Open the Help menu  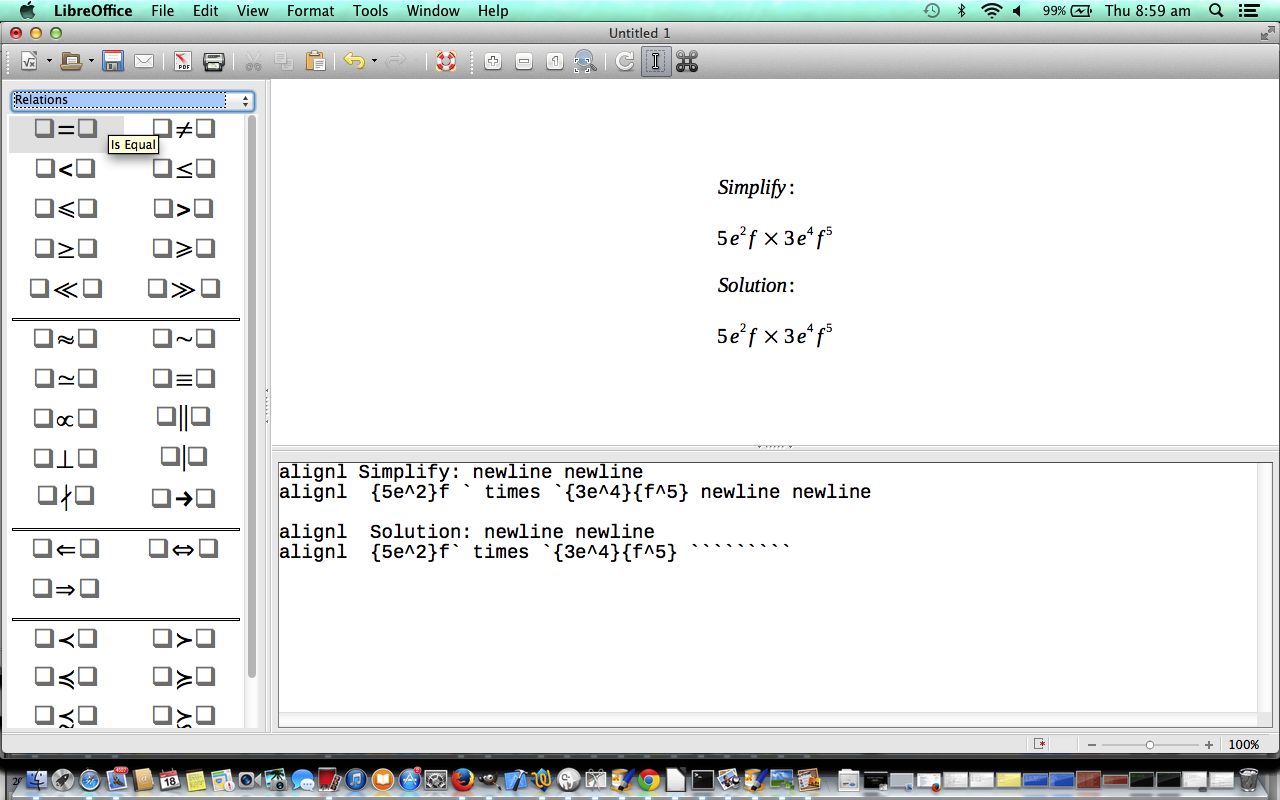pos(493,11)
